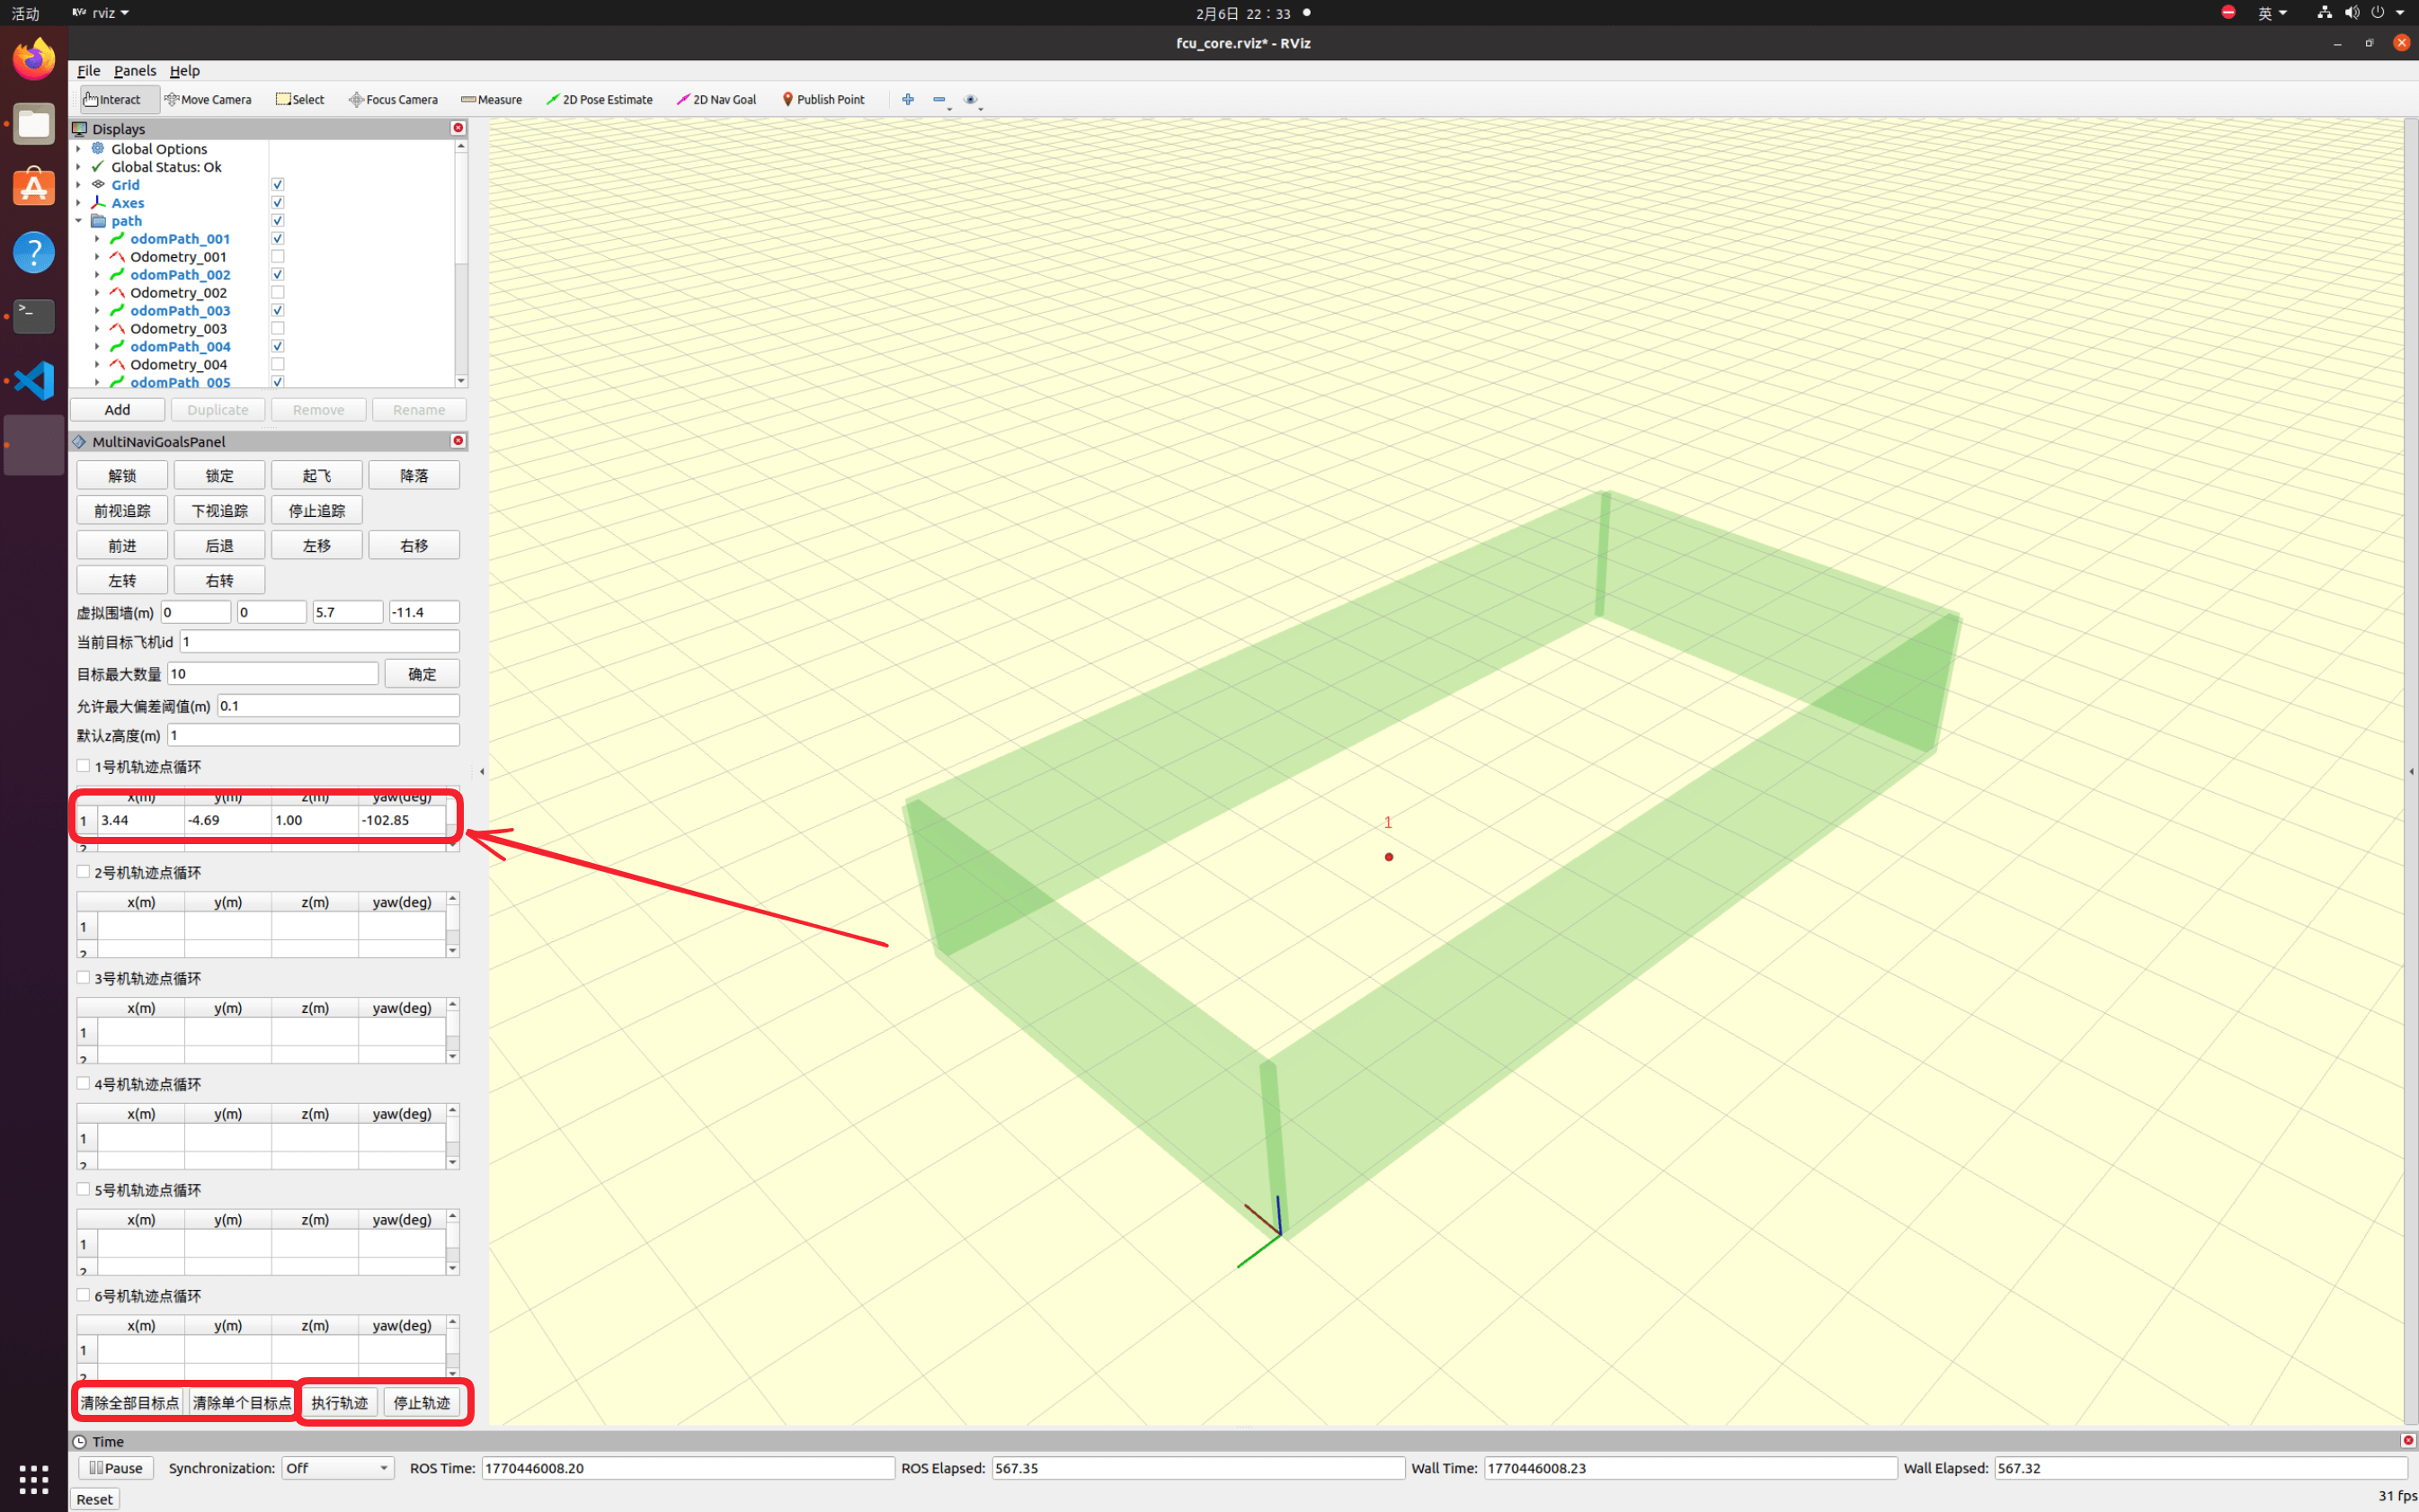The image size is (2419, 1512).
Task: Toggle the Grid display checkbox
Action: coord(278,185)
